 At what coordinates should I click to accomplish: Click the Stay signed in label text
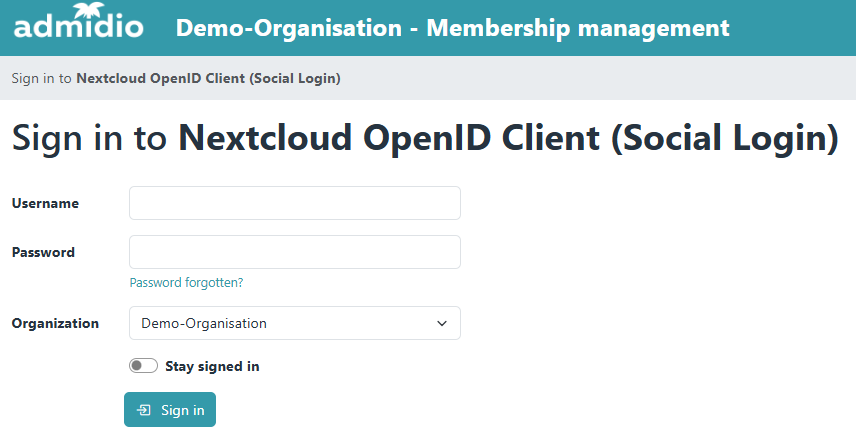(212, 366)
